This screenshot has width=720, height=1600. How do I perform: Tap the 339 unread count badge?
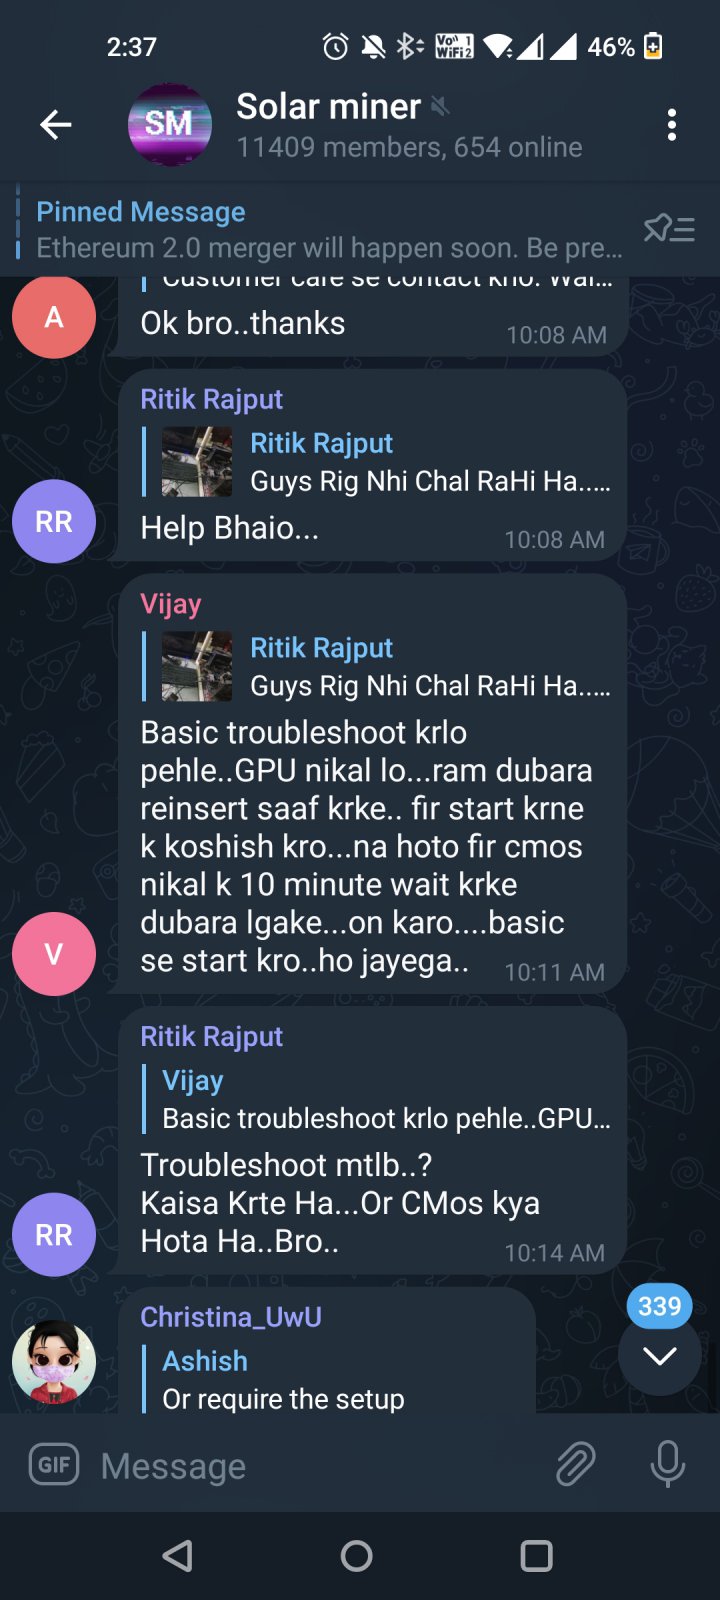tap(659, 1306)
